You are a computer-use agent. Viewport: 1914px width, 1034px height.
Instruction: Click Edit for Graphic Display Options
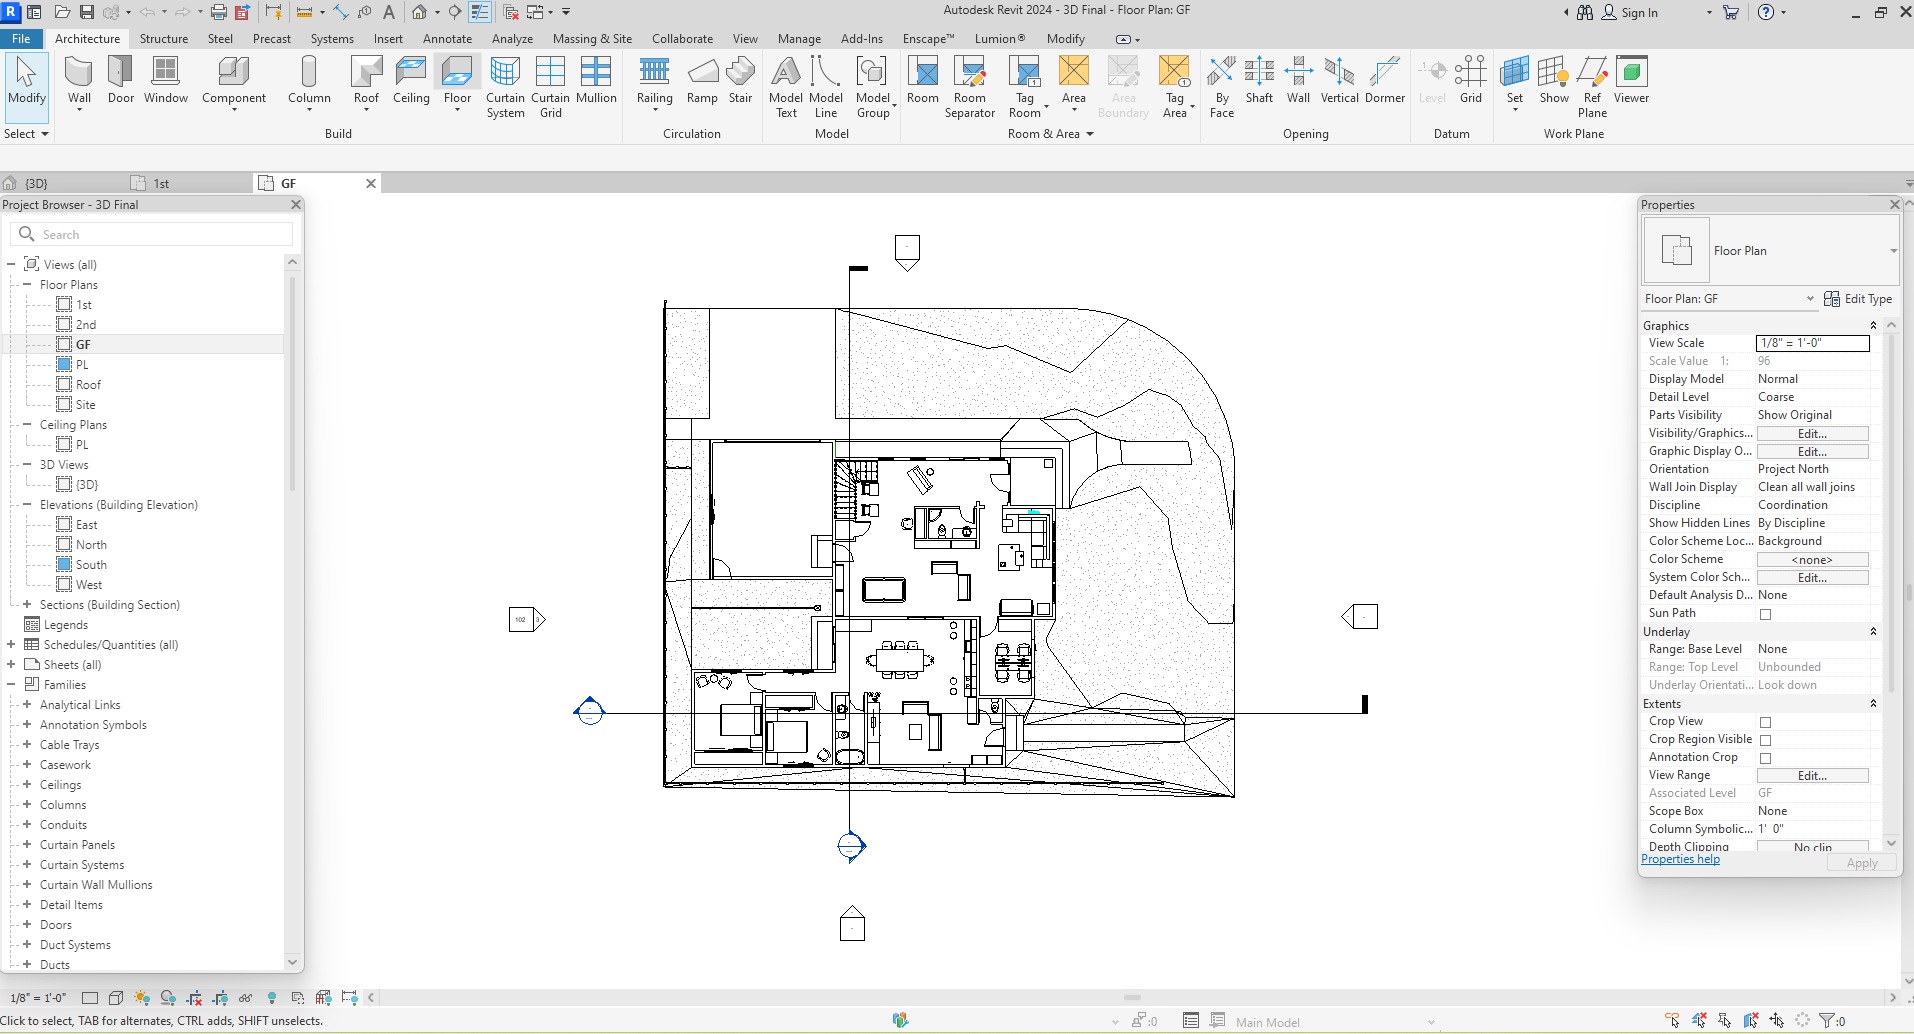pos(1812,452)
